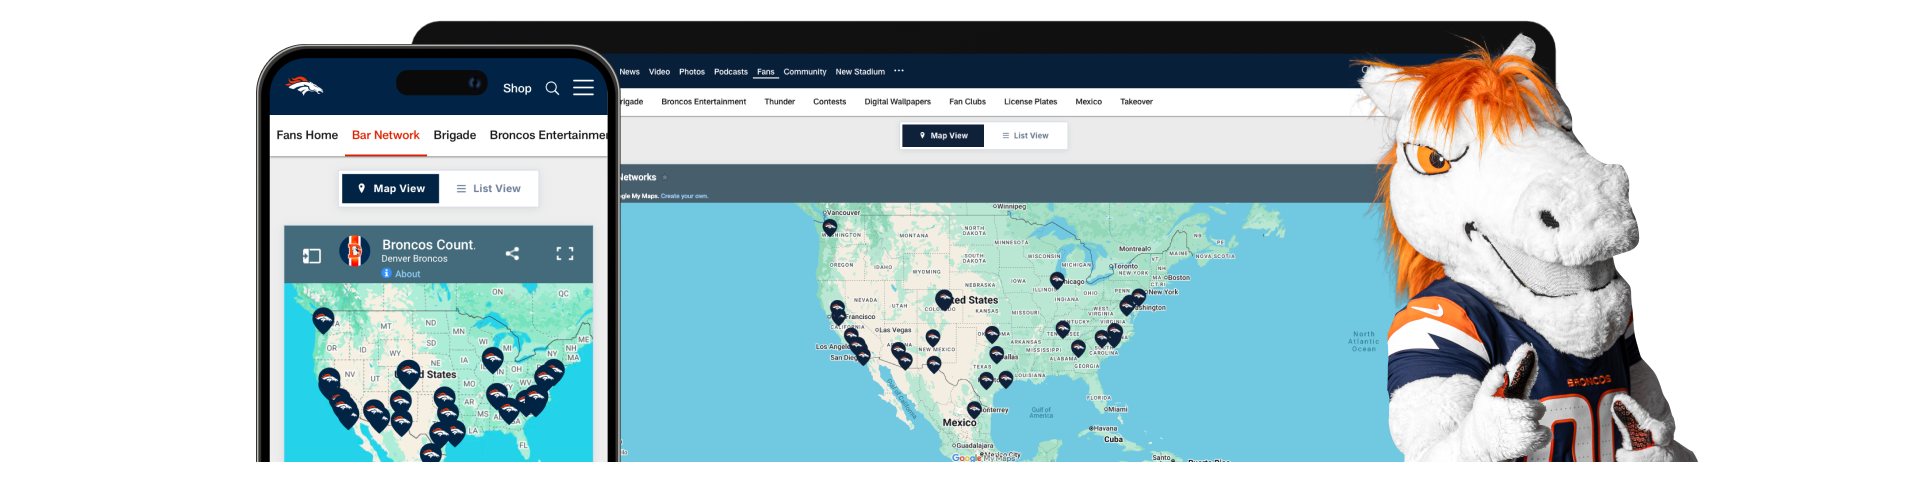Image resolution: width=1920 pixels, height=498 pixels.
Task: Open Photos in the tablet top menu
Action: tap(692, 72)
